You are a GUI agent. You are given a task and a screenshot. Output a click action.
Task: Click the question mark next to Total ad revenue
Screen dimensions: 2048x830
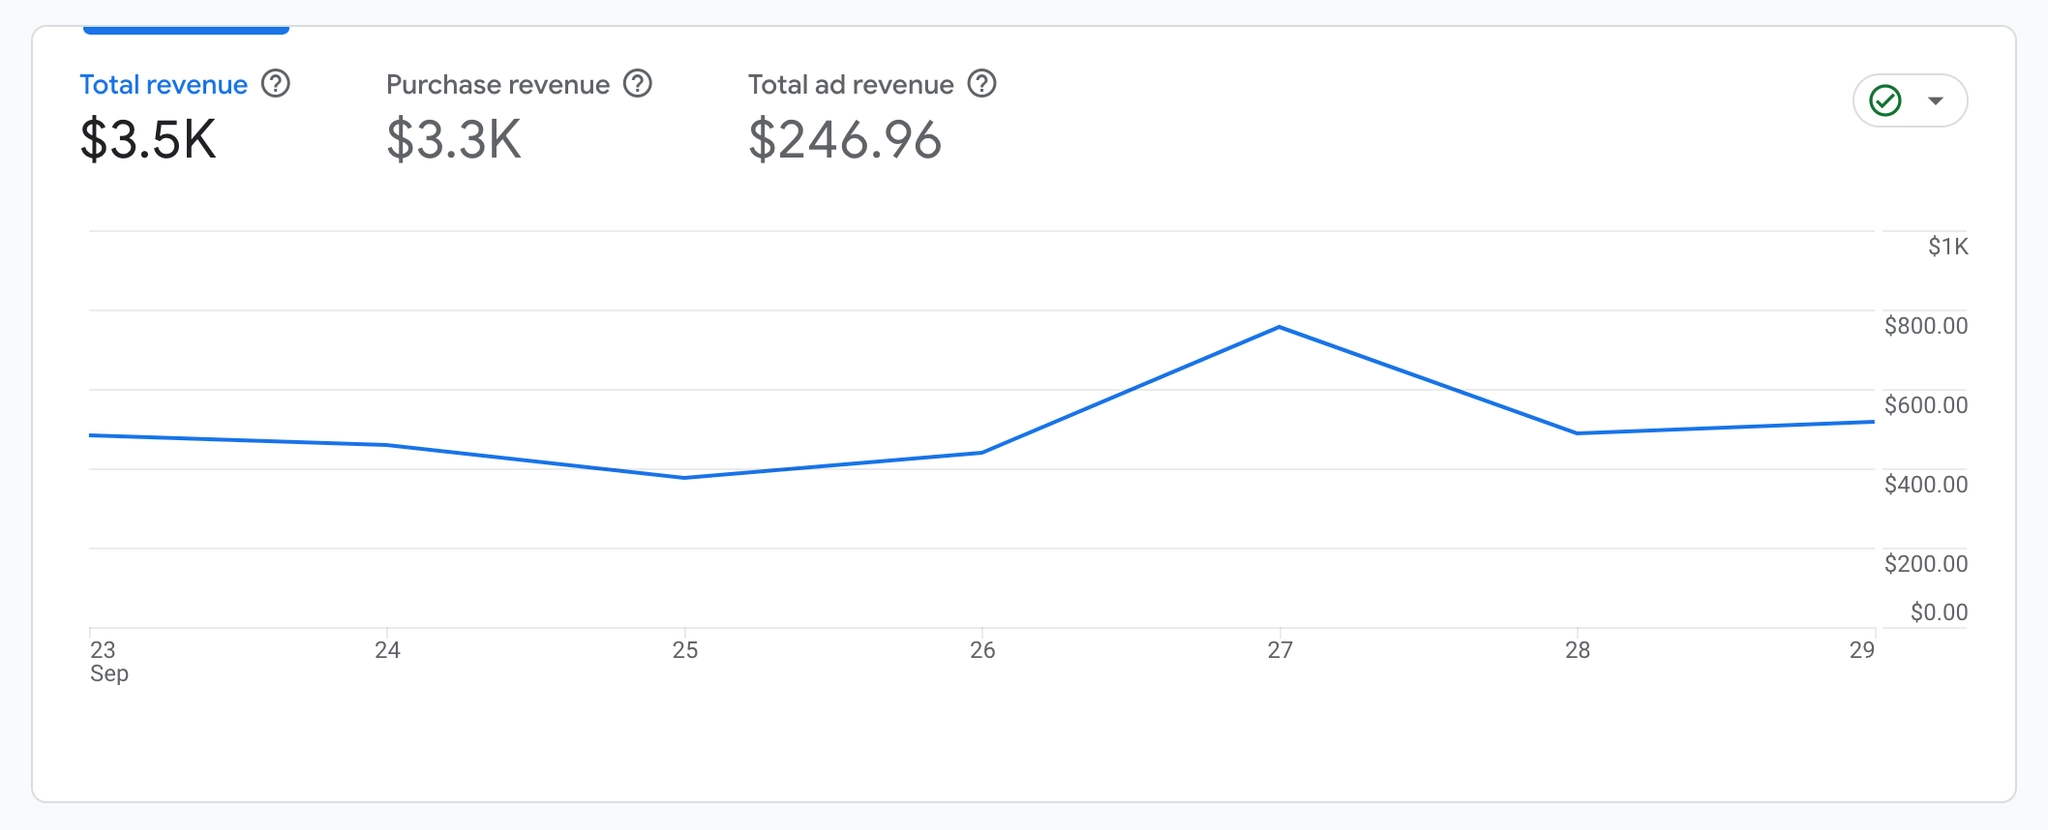click(982, 84)
